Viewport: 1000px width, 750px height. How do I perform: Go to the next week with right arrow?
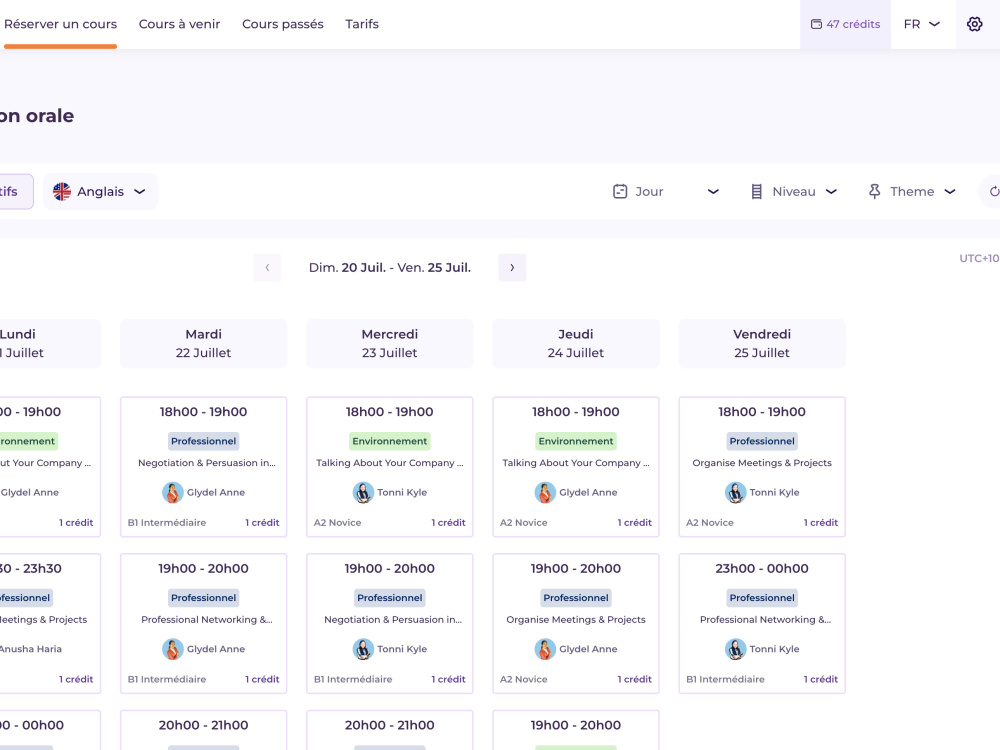512,267
